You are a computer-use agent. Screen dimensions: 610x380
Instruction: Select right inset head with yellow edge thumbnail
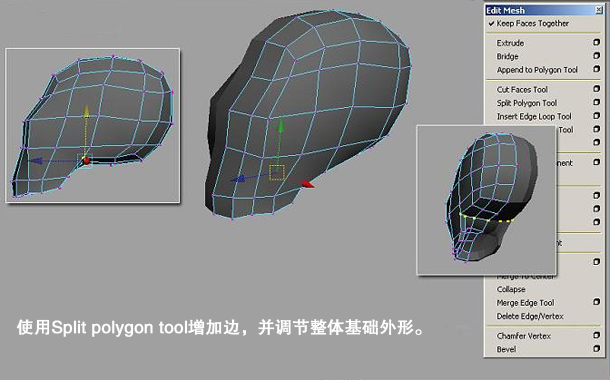486,200
